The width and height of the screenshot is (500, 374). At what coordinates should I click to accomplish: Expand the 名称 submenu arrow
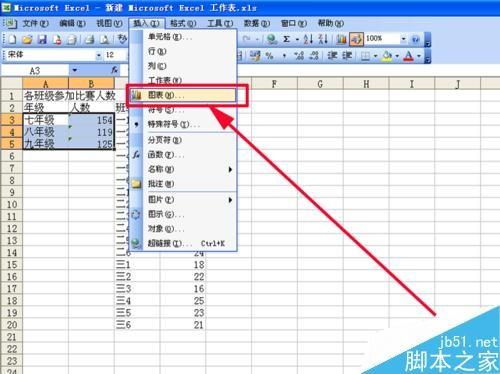click(x=230, y=169)
